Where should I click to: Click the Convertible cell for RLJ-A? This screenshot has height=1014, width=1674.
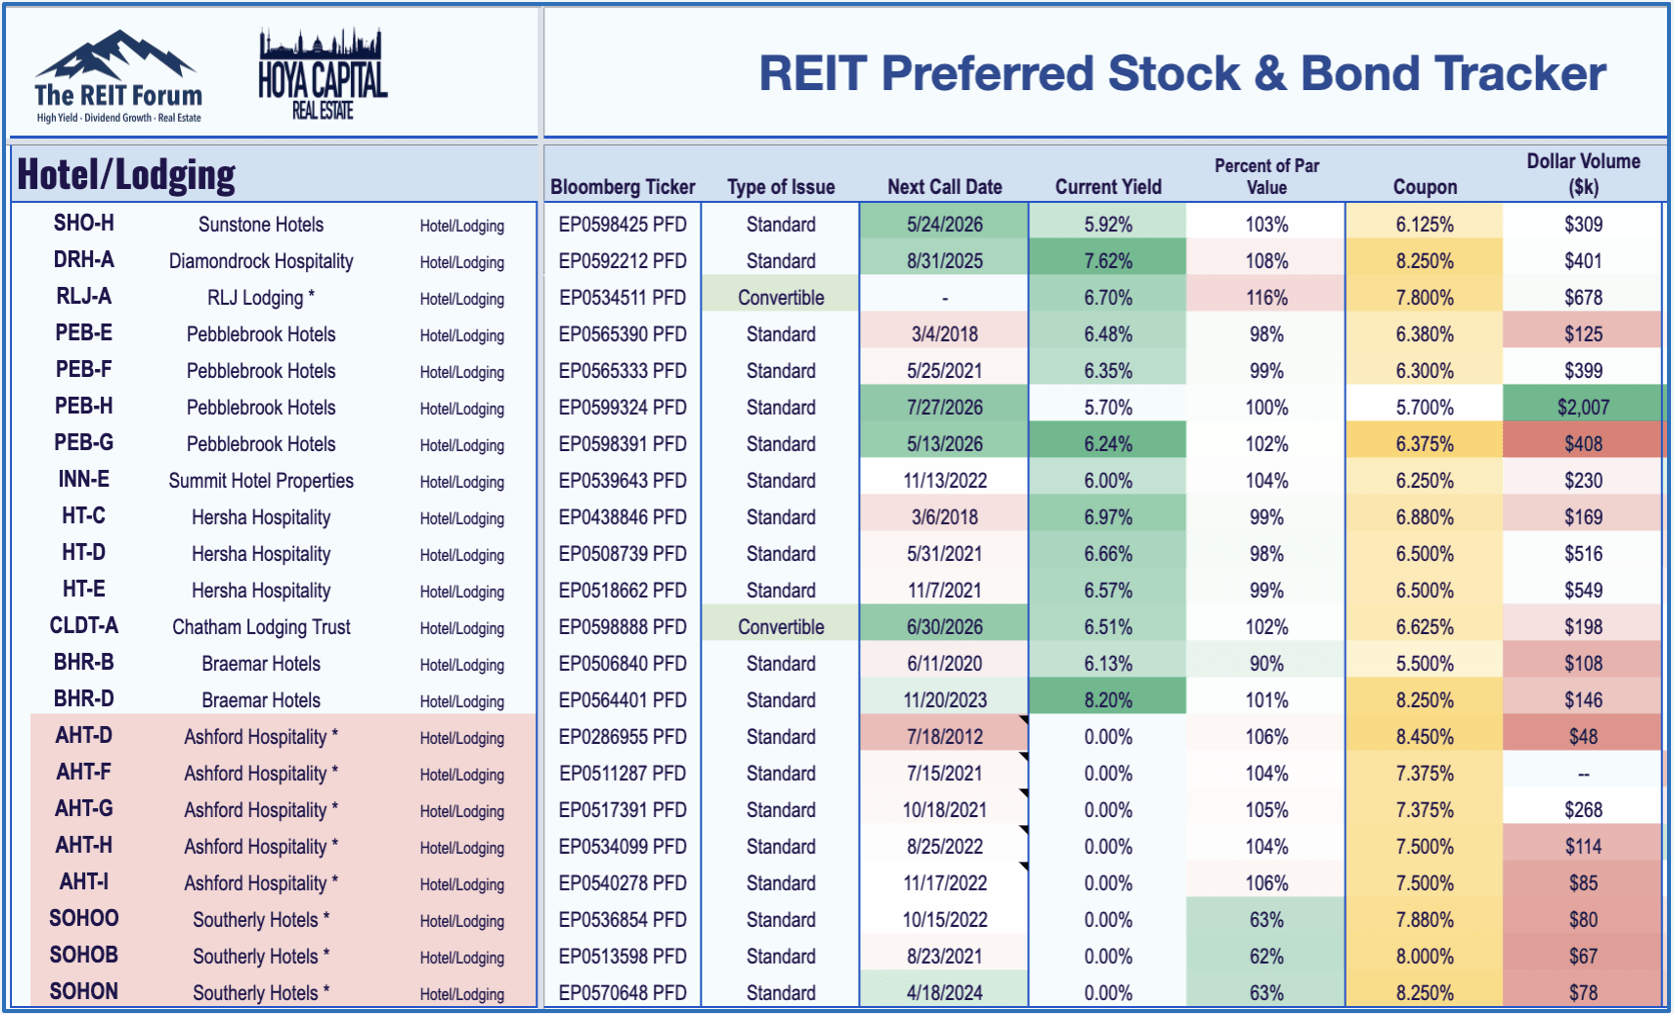[781, 297]
